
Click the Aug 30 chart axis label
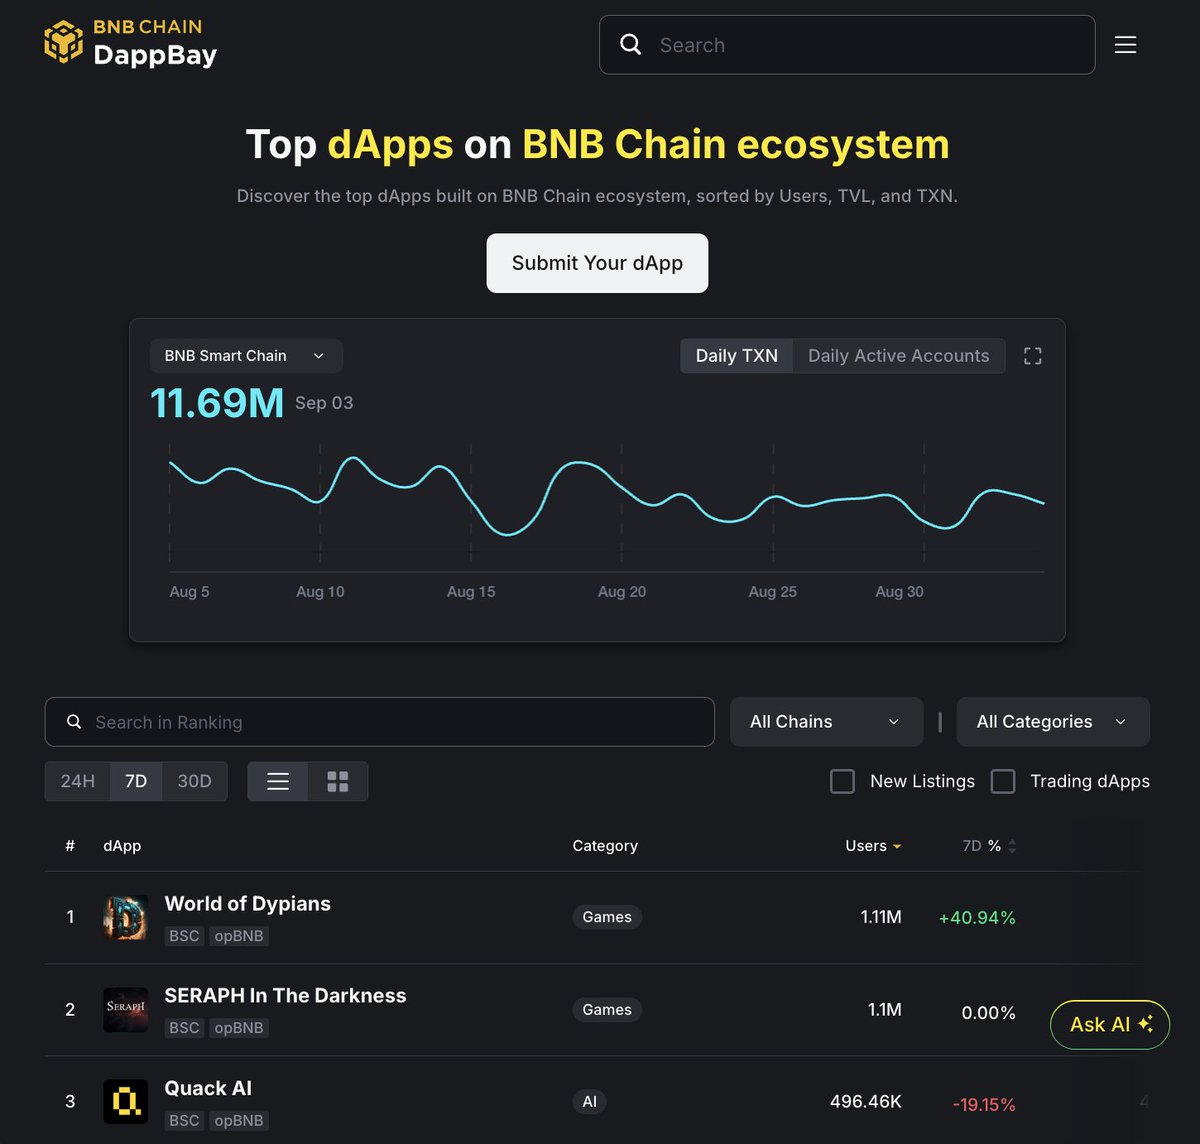coord(899,592)
